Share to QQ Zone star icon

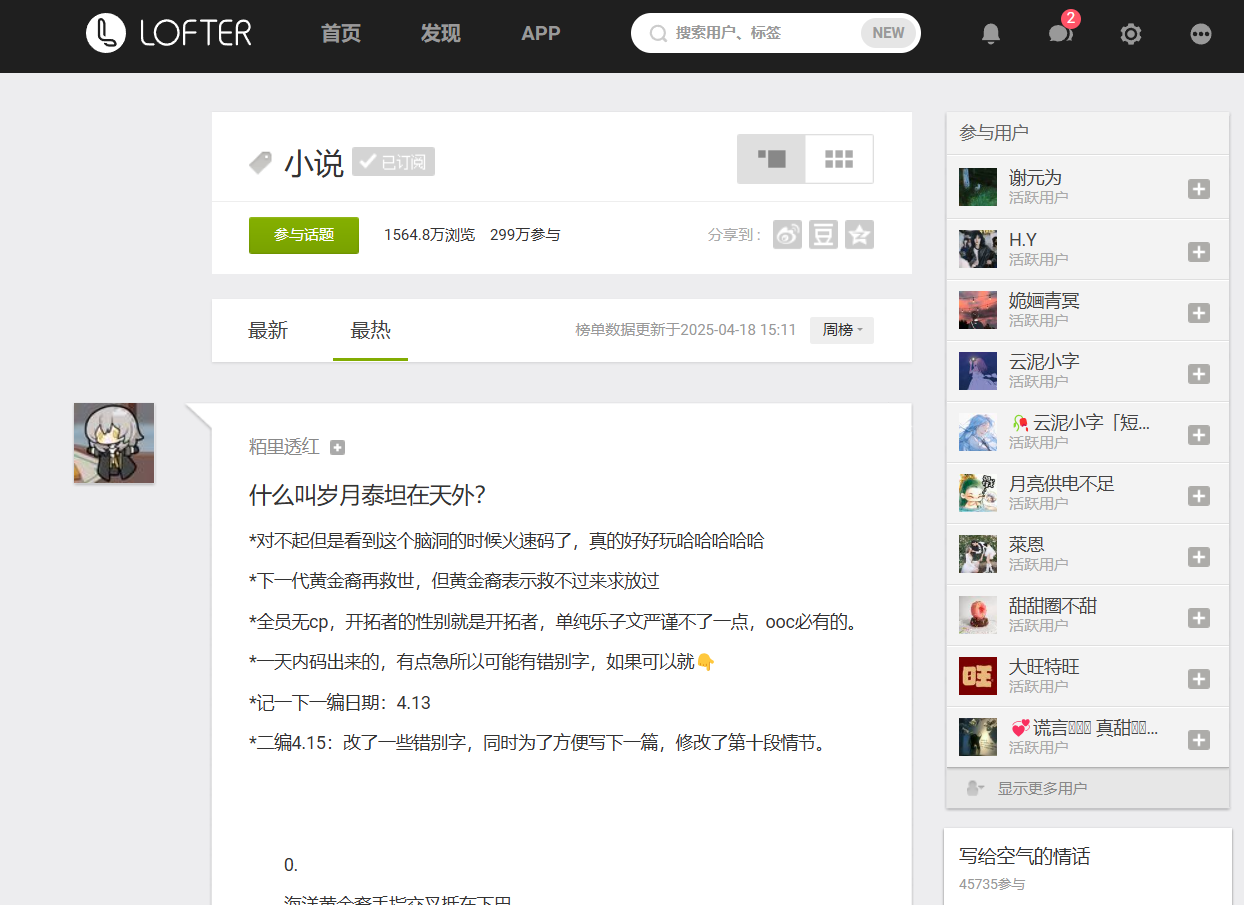[x=859, y=235]
